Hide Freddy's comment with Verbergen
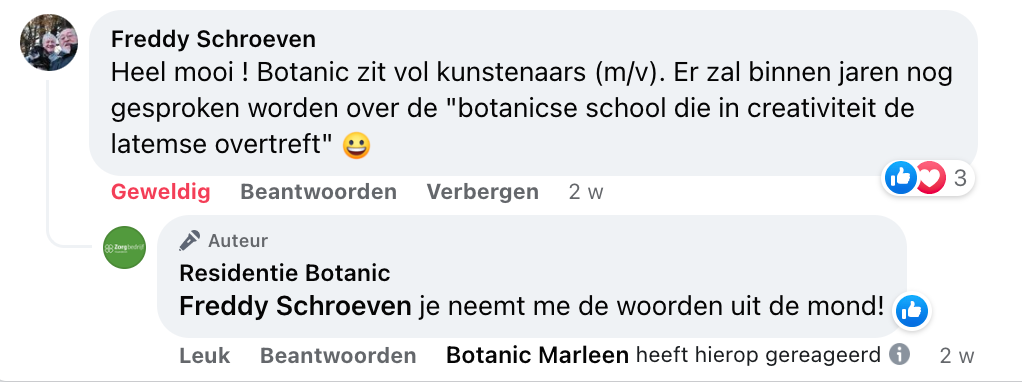This screenshot has height=382, width=1022. pyautogui.click(x=482, y=192)
